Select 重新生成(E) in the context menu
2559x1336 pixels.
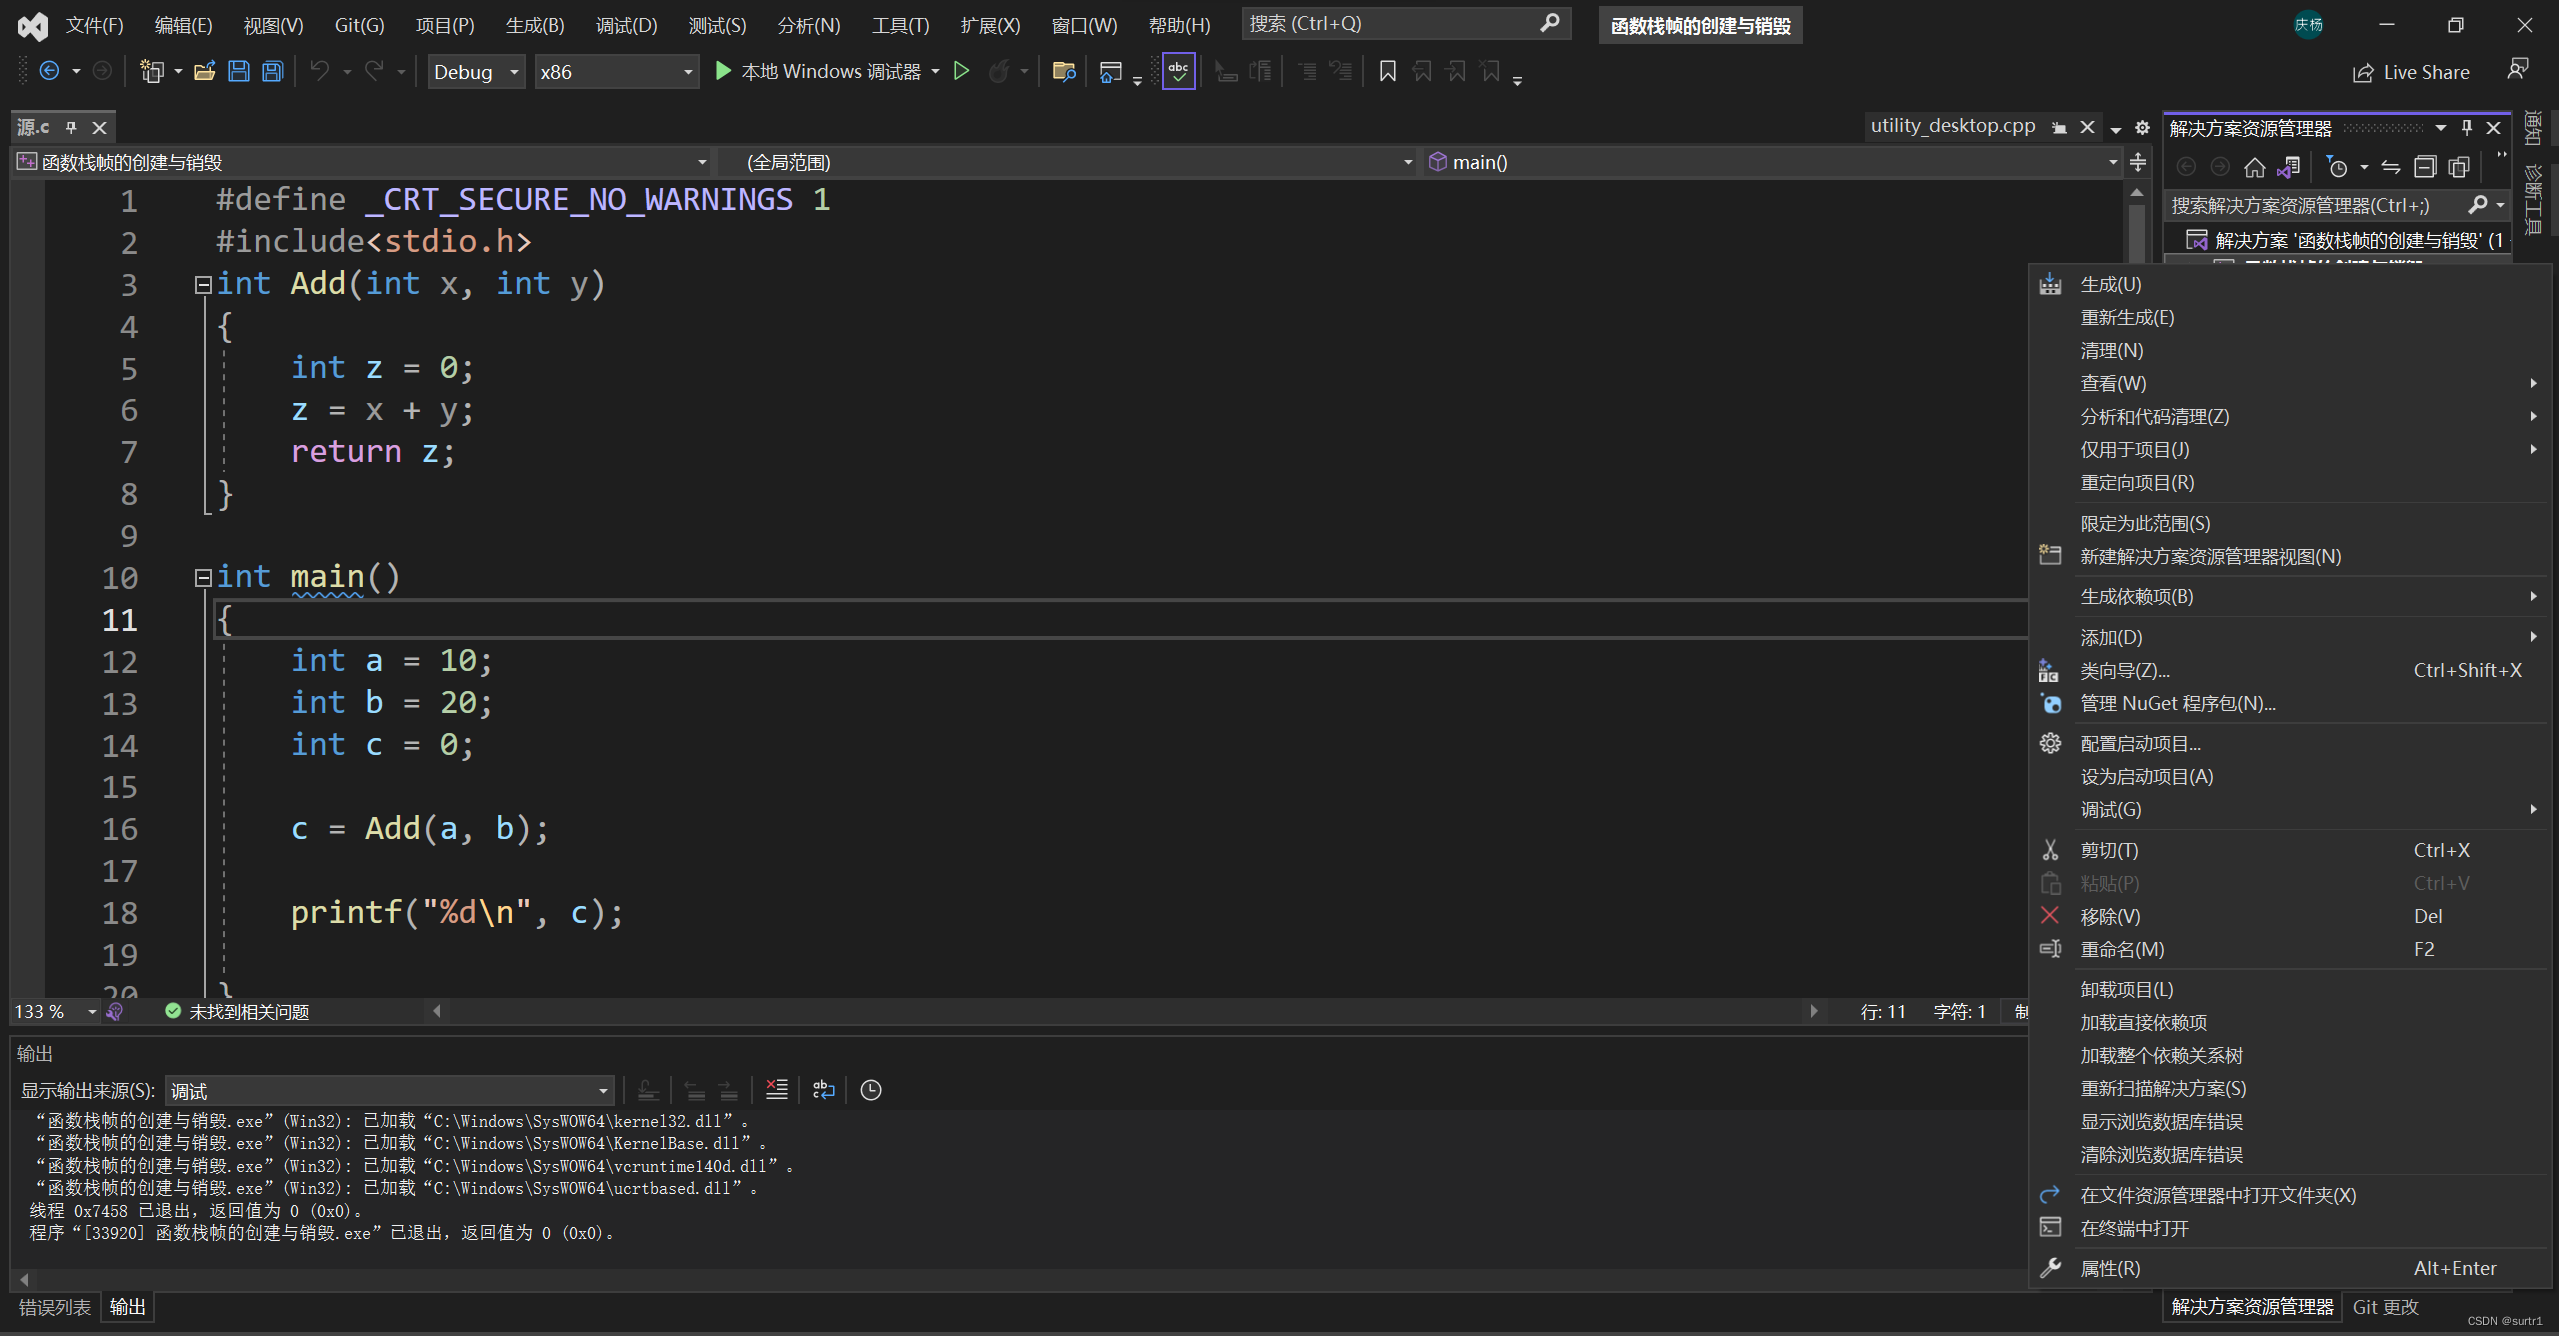2127,318
